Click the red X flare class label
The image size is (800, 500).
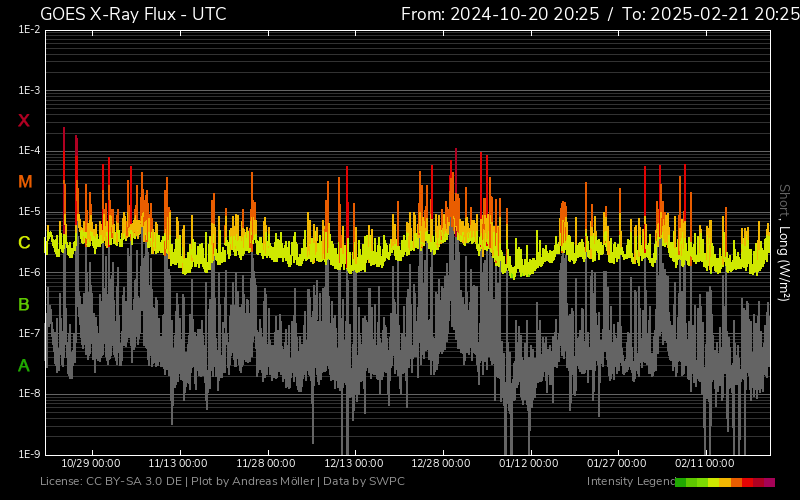[24, 121]
